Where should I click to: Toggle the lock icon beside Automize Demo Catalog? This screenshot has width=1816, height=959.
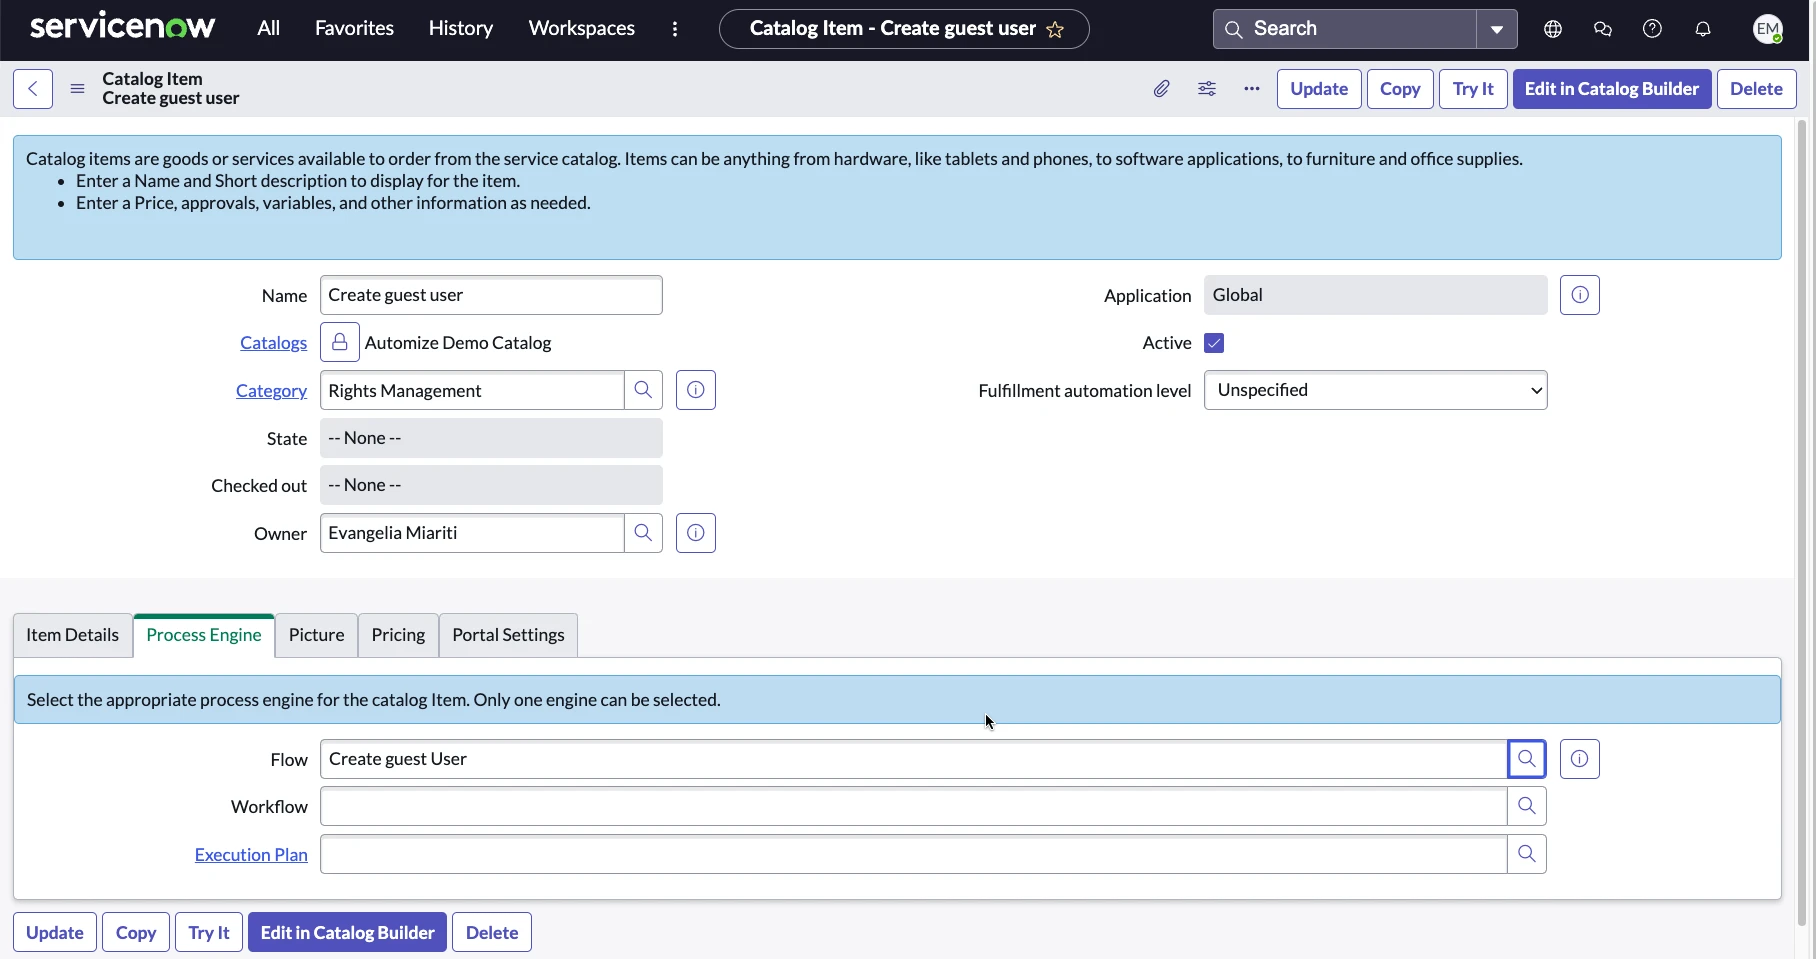339,342
